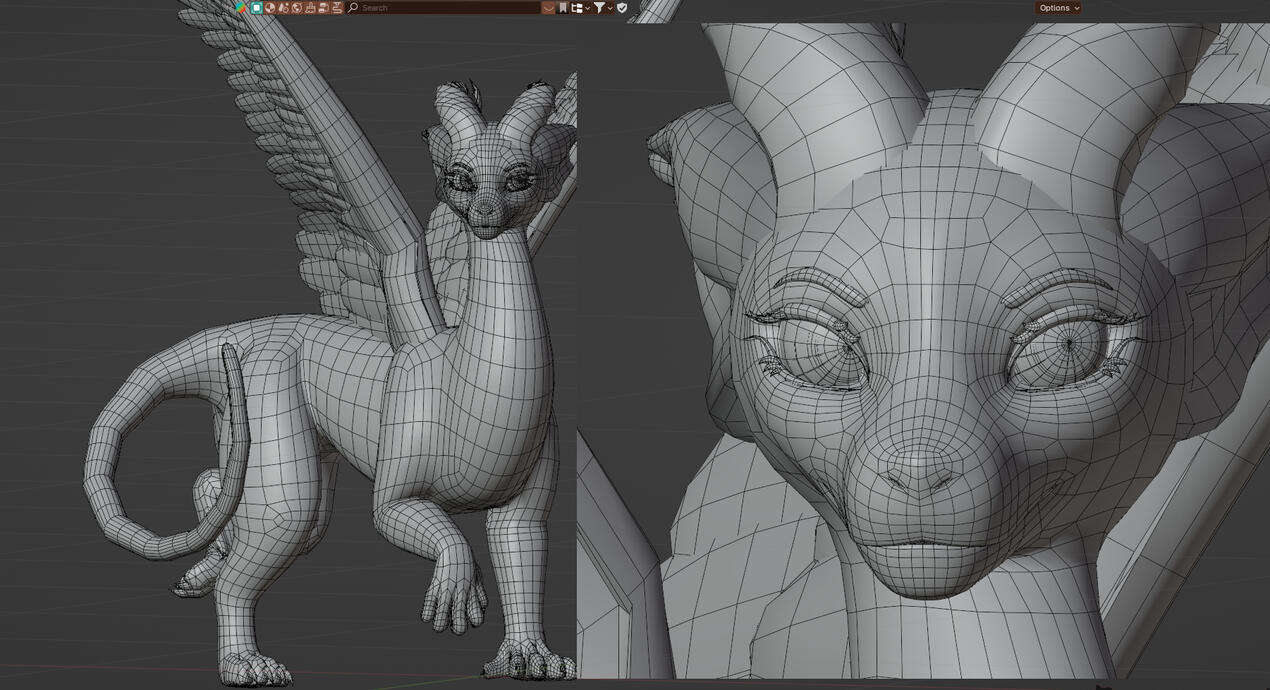Open the dropdown next to the snapping icon
This screenshot has height=690, width=1270.
tap(588, 7)
